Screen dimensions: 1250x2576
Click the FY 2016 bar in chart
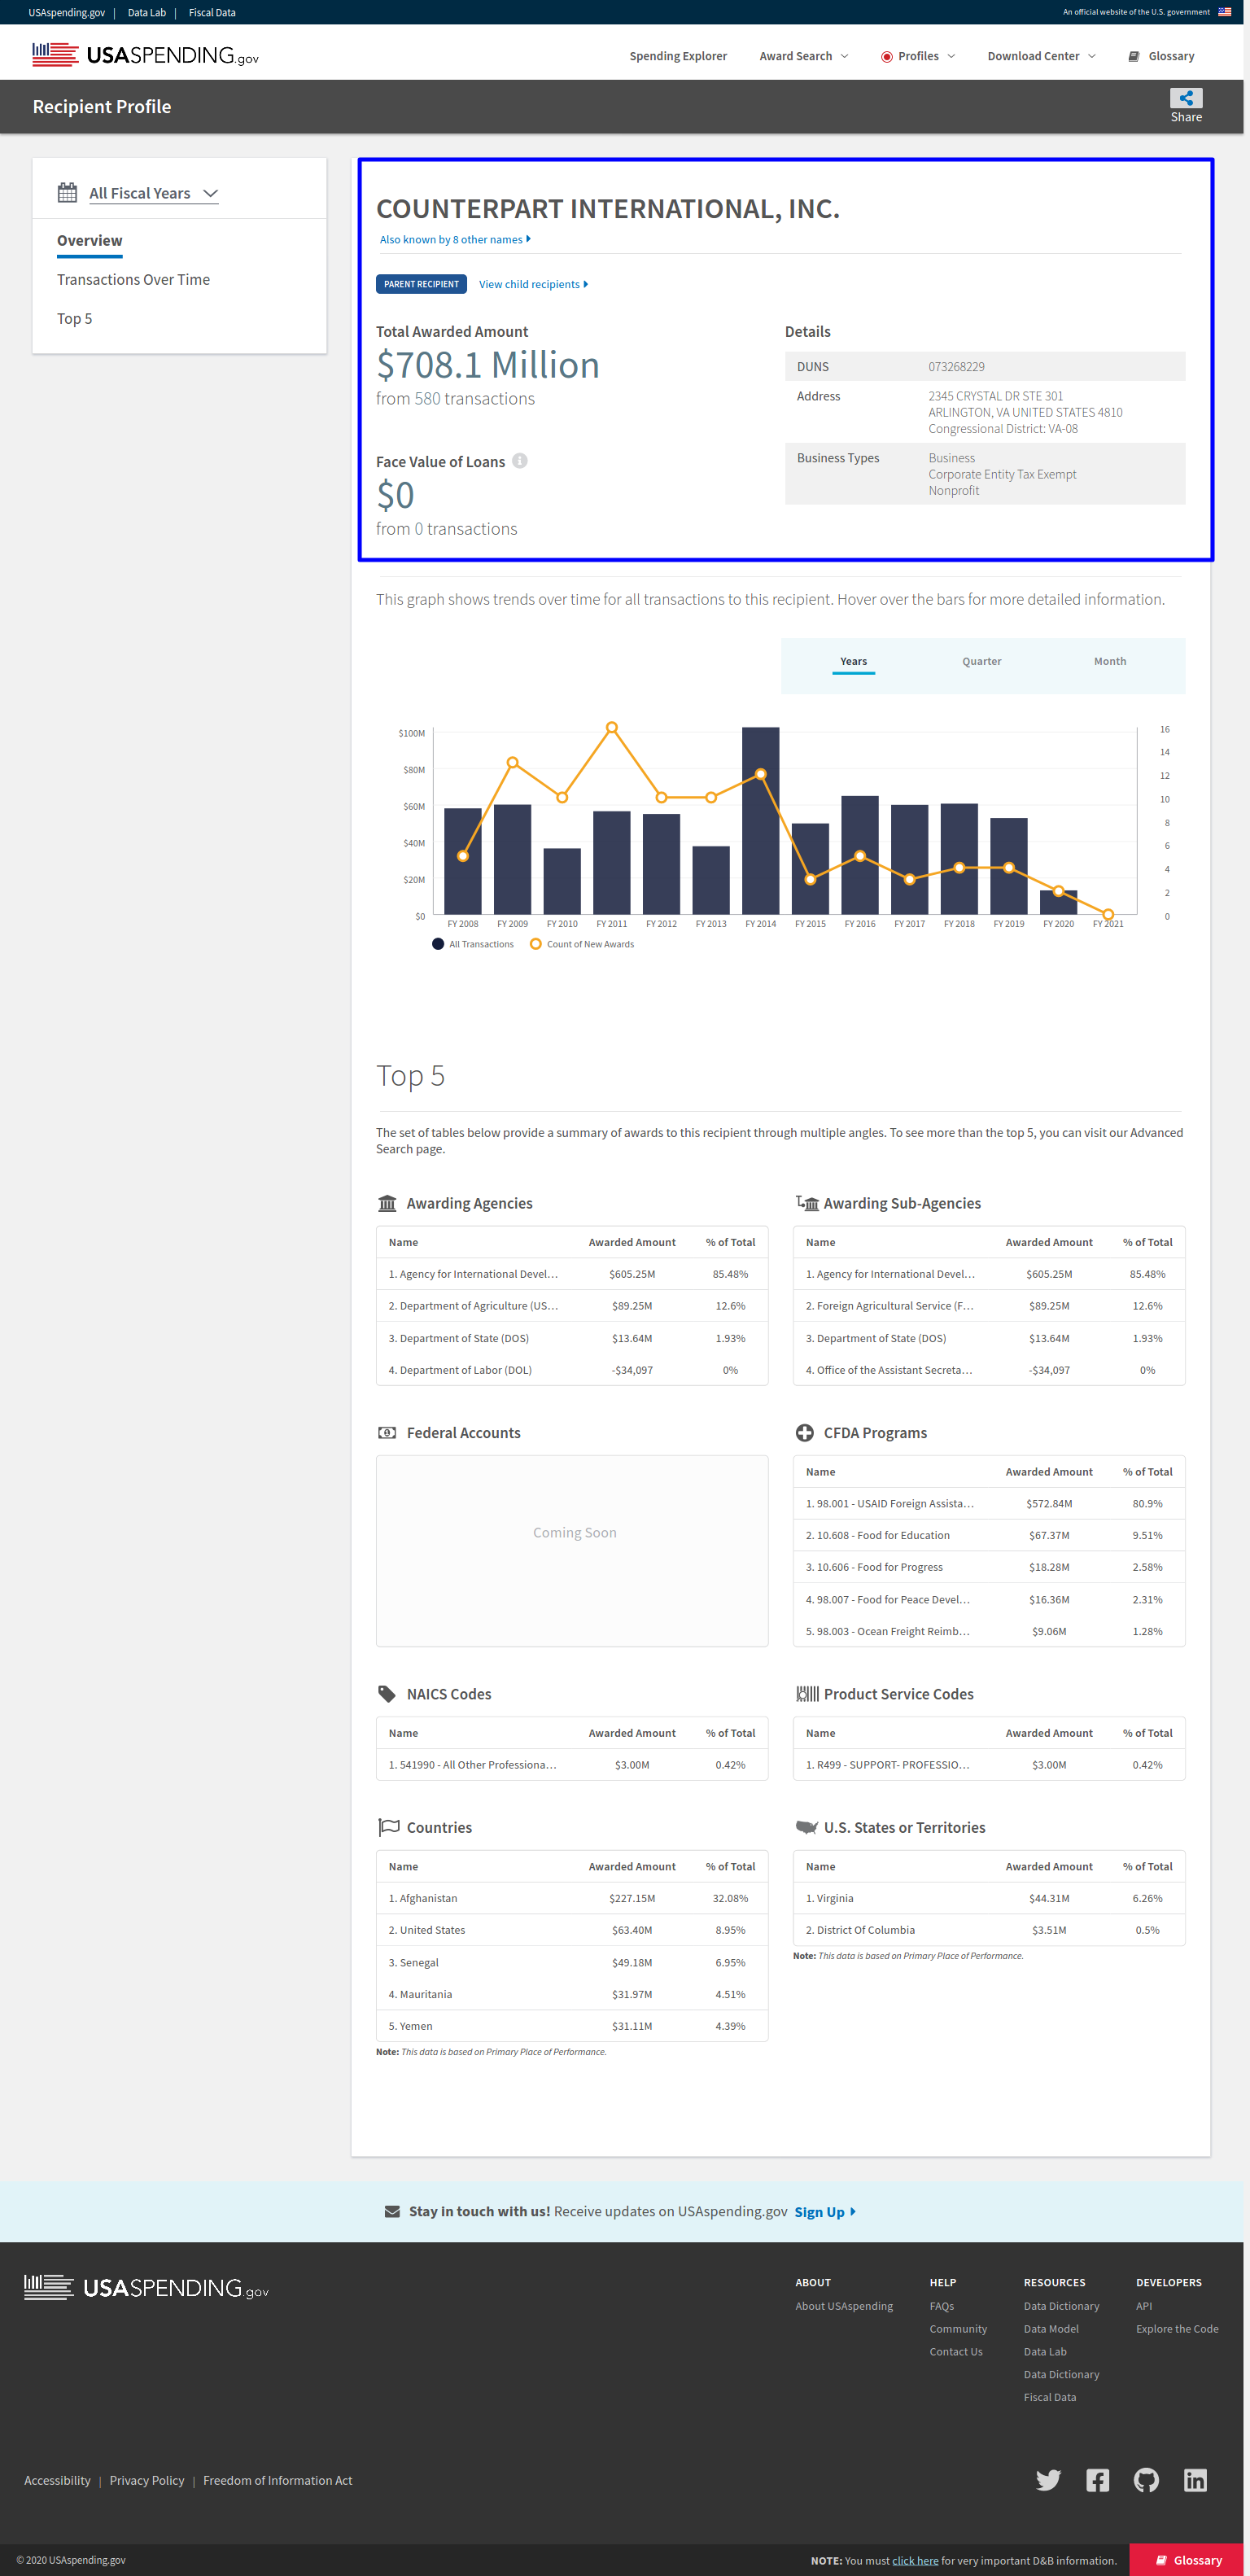click(859, 855)
